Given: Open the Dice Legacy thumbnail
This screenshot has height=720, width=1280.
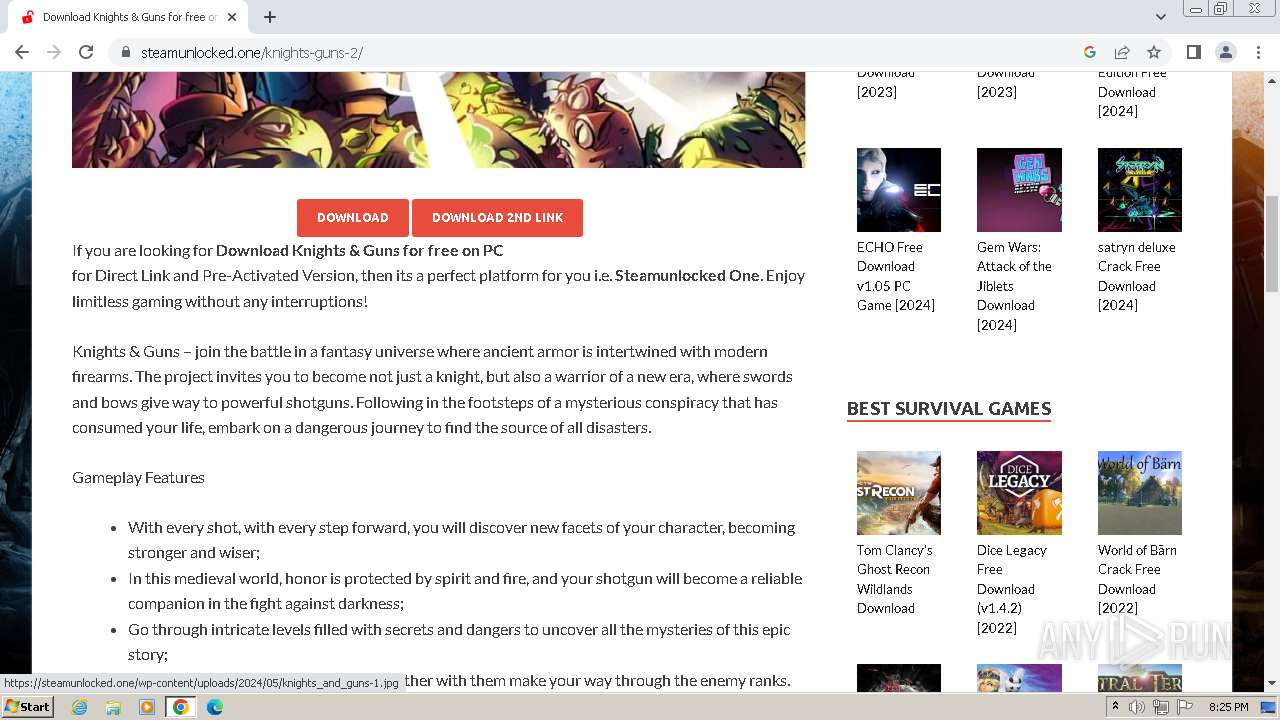Looking at the screenshot, I should tap(1019, 493).
